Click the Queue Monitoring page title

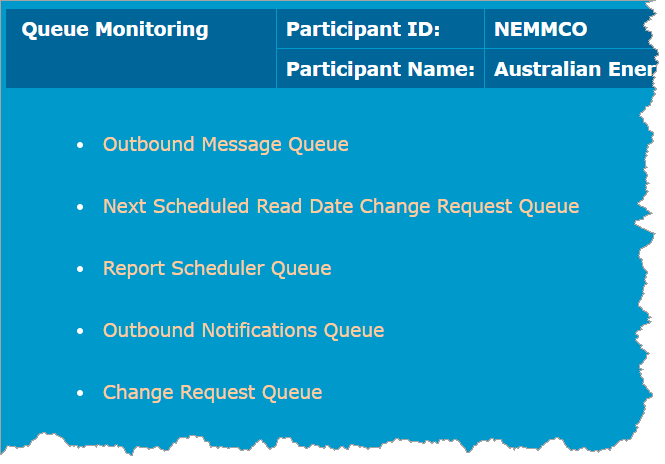click(115, 29)
